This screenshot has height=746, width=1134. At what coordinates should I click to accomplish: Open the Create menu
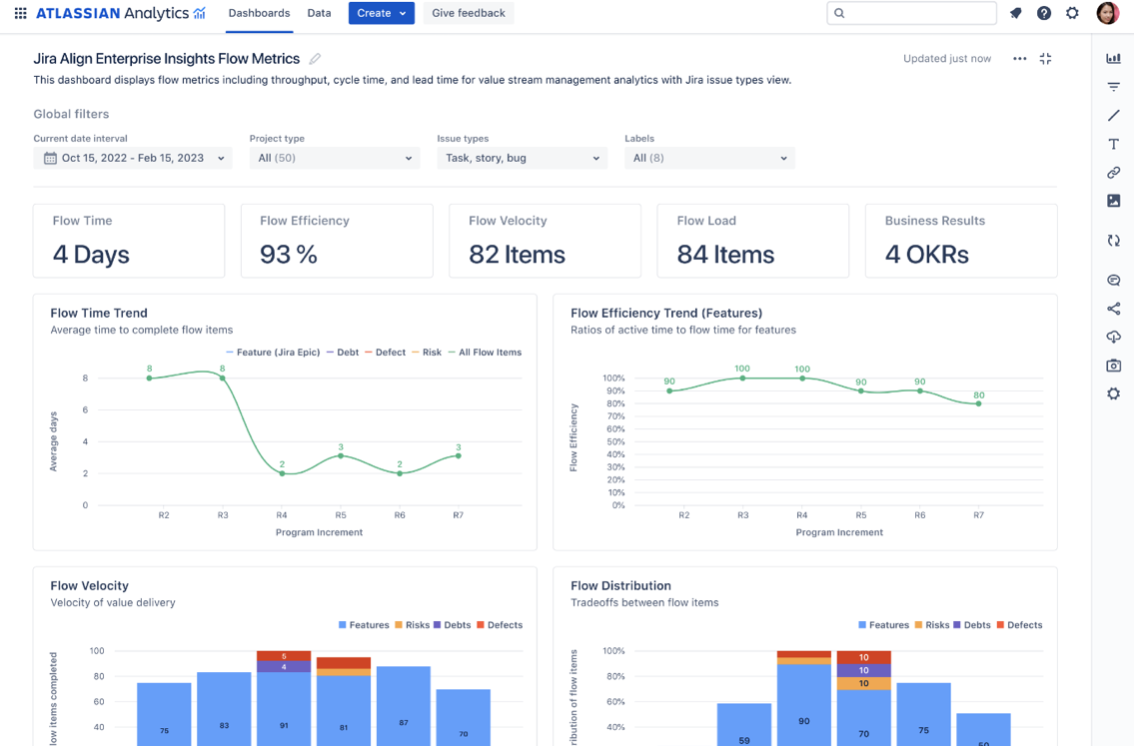pos(381,13)
